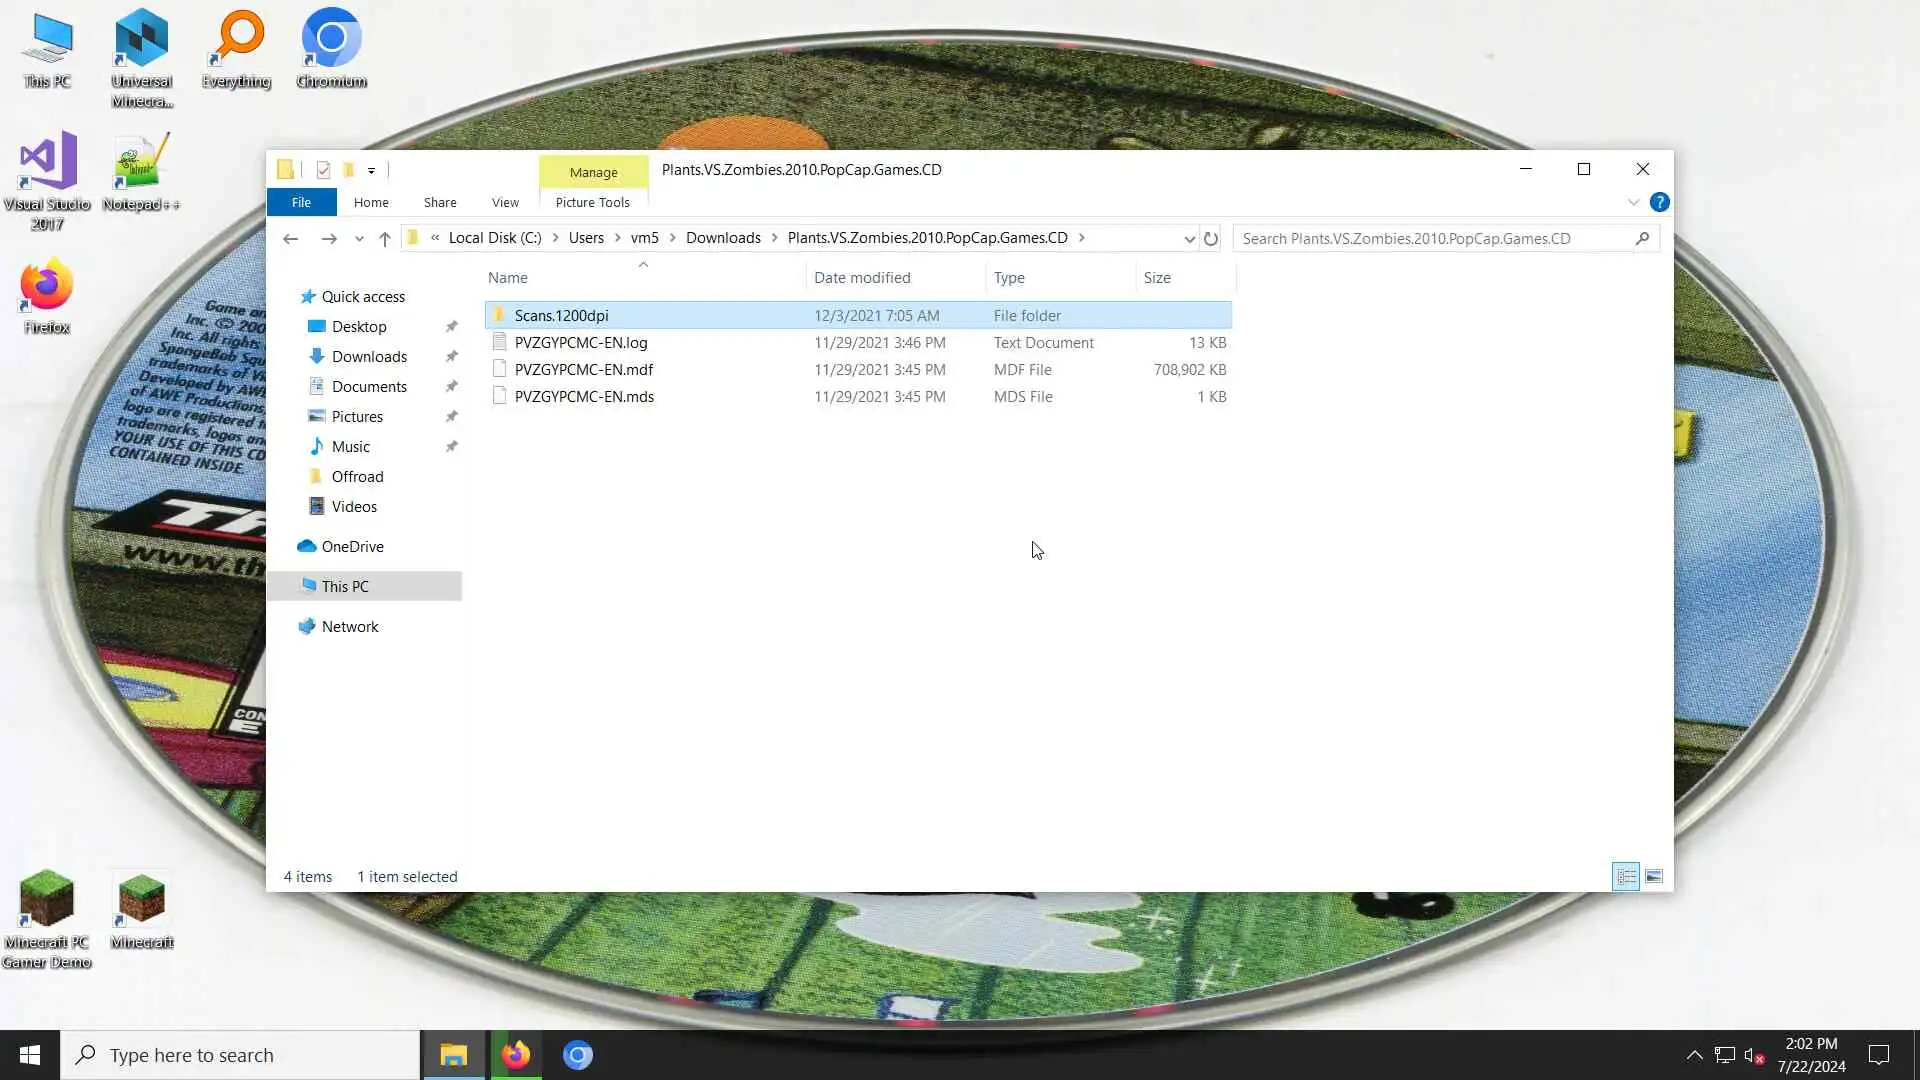Image resolution: width=1920 pixels, height=1080 pixels.
Task: Click Properties icon in quick access toolbar
Action: [x=323, y=170]
